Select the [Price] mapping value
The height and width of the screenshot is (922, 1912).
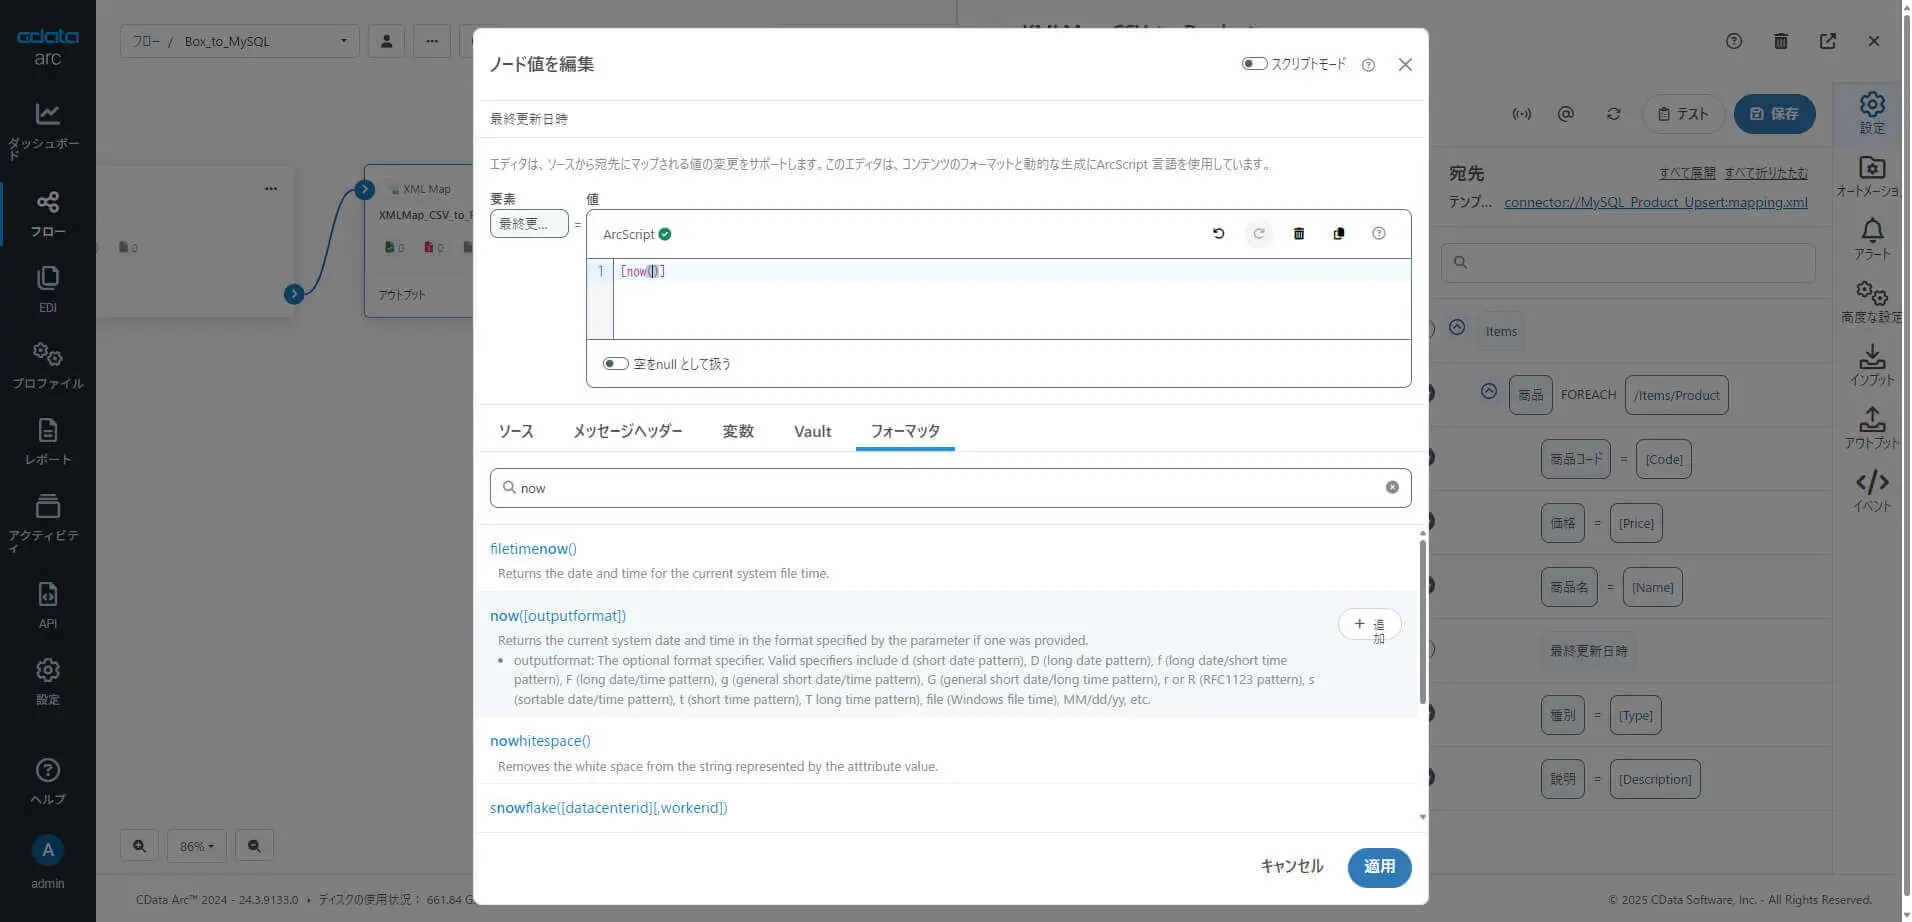[1636, 523]
